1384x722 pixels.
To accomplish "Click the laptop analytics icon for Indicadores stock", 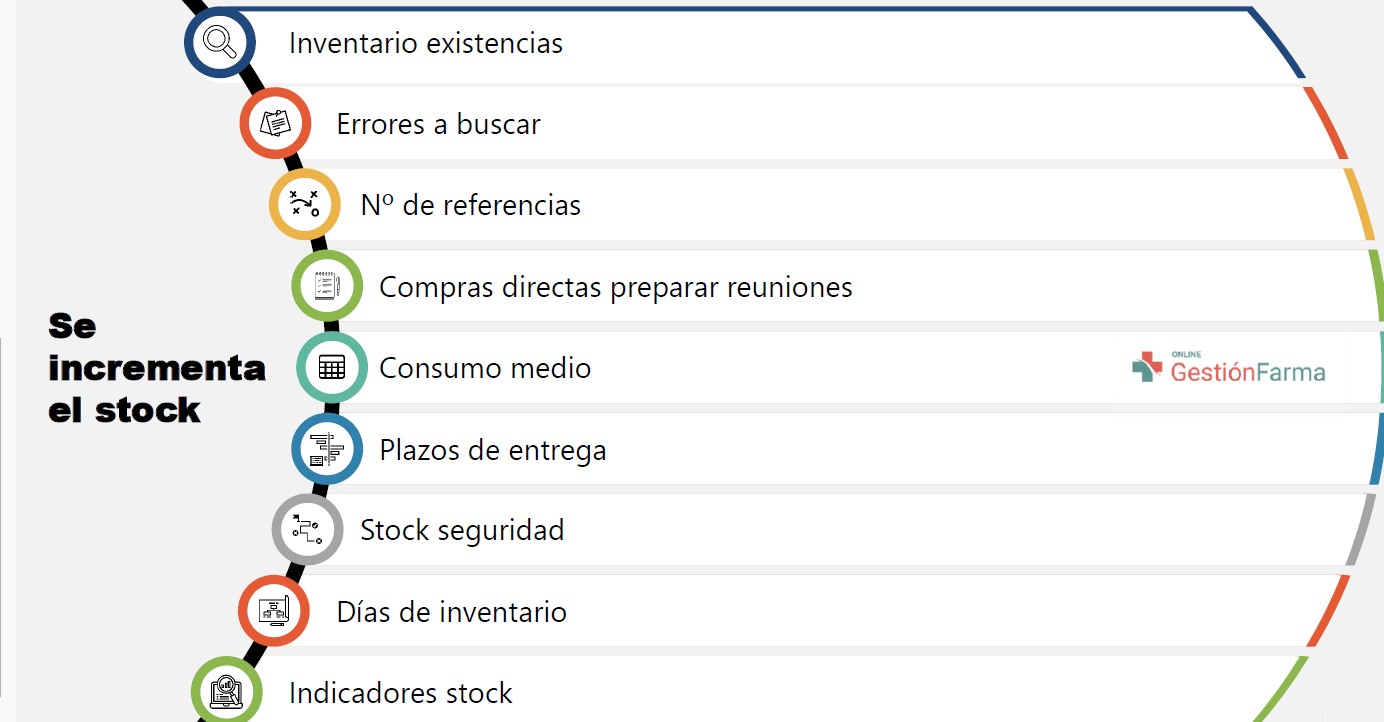I will [x=227, y=692].
